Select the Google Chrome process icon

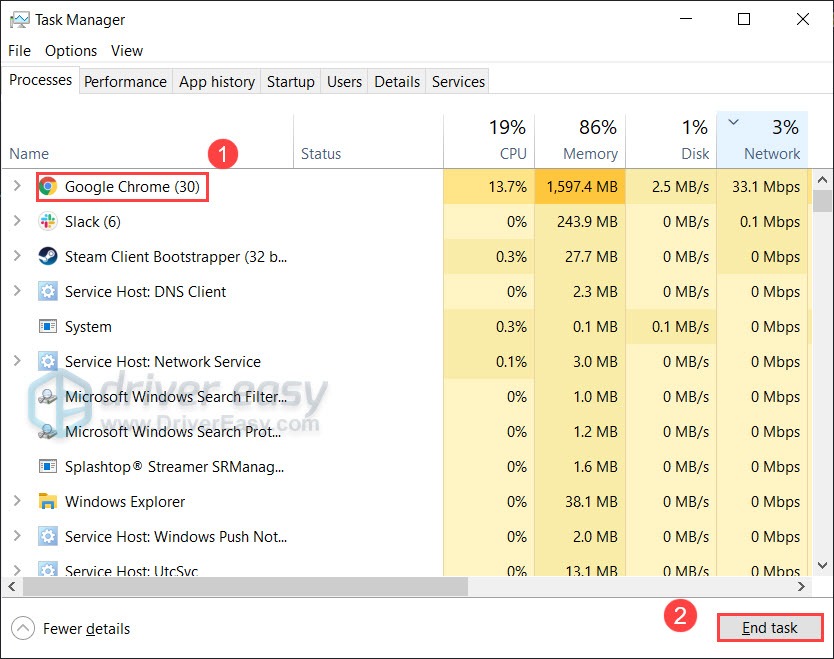coord(48,187)
